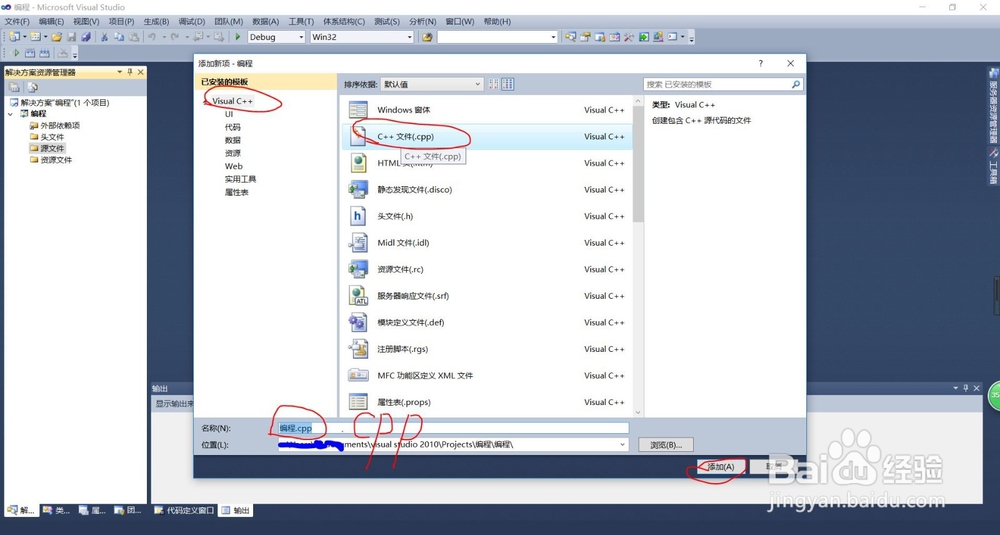
Task: Open the 生成(B) menu
Action: [x=156, y=21]
